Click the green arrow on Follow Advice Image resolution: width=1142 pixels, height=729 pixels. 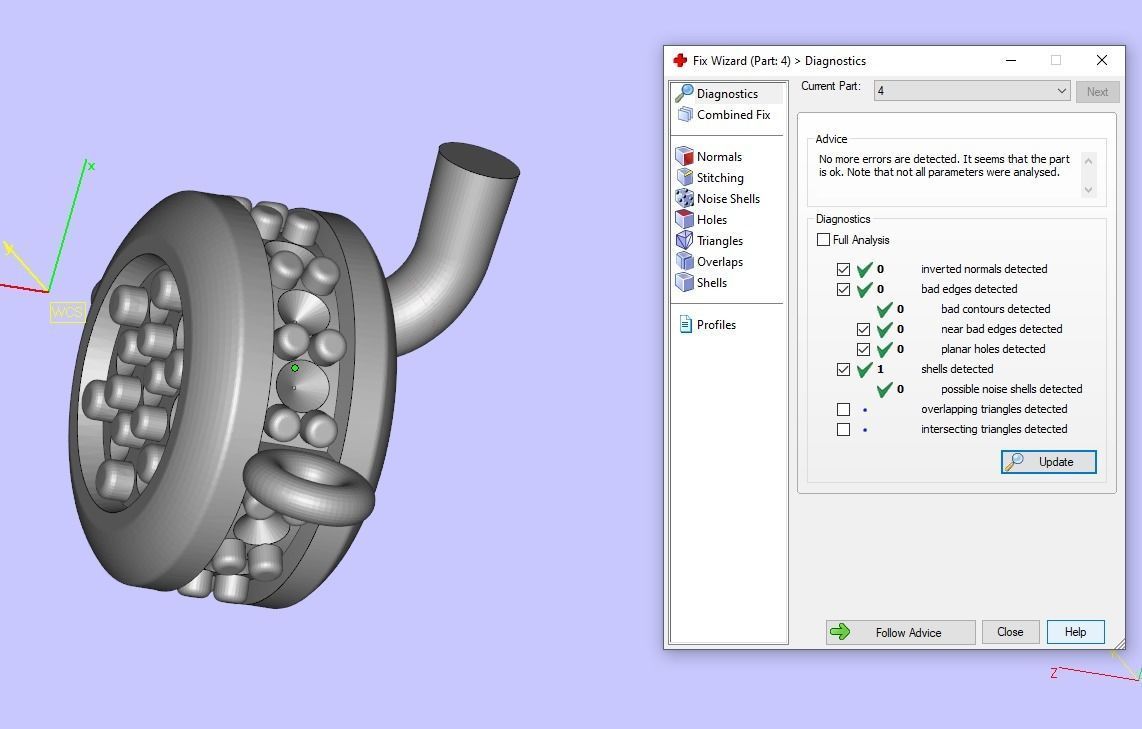pos(840,631)
